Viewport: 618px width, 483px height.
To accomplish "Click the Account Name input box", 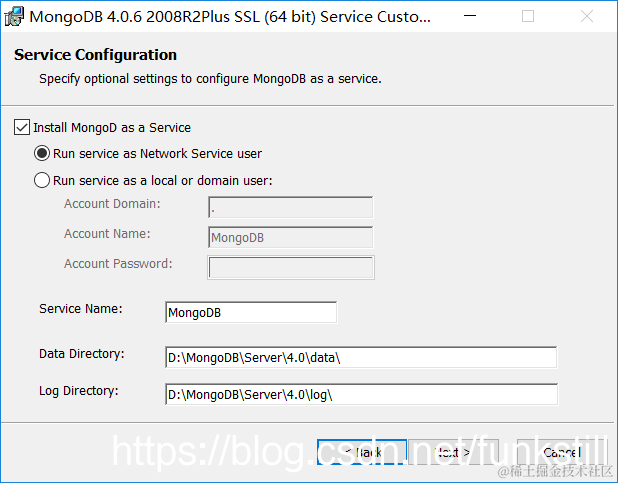I will click(x=290, y=237).
